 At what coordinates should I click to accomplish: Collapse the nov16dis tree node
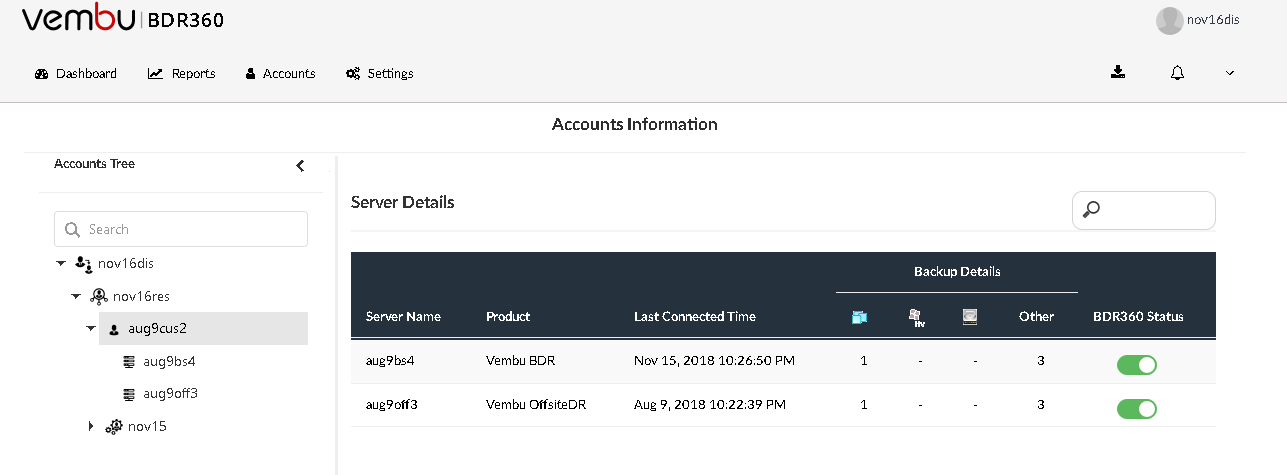[62, 264]
